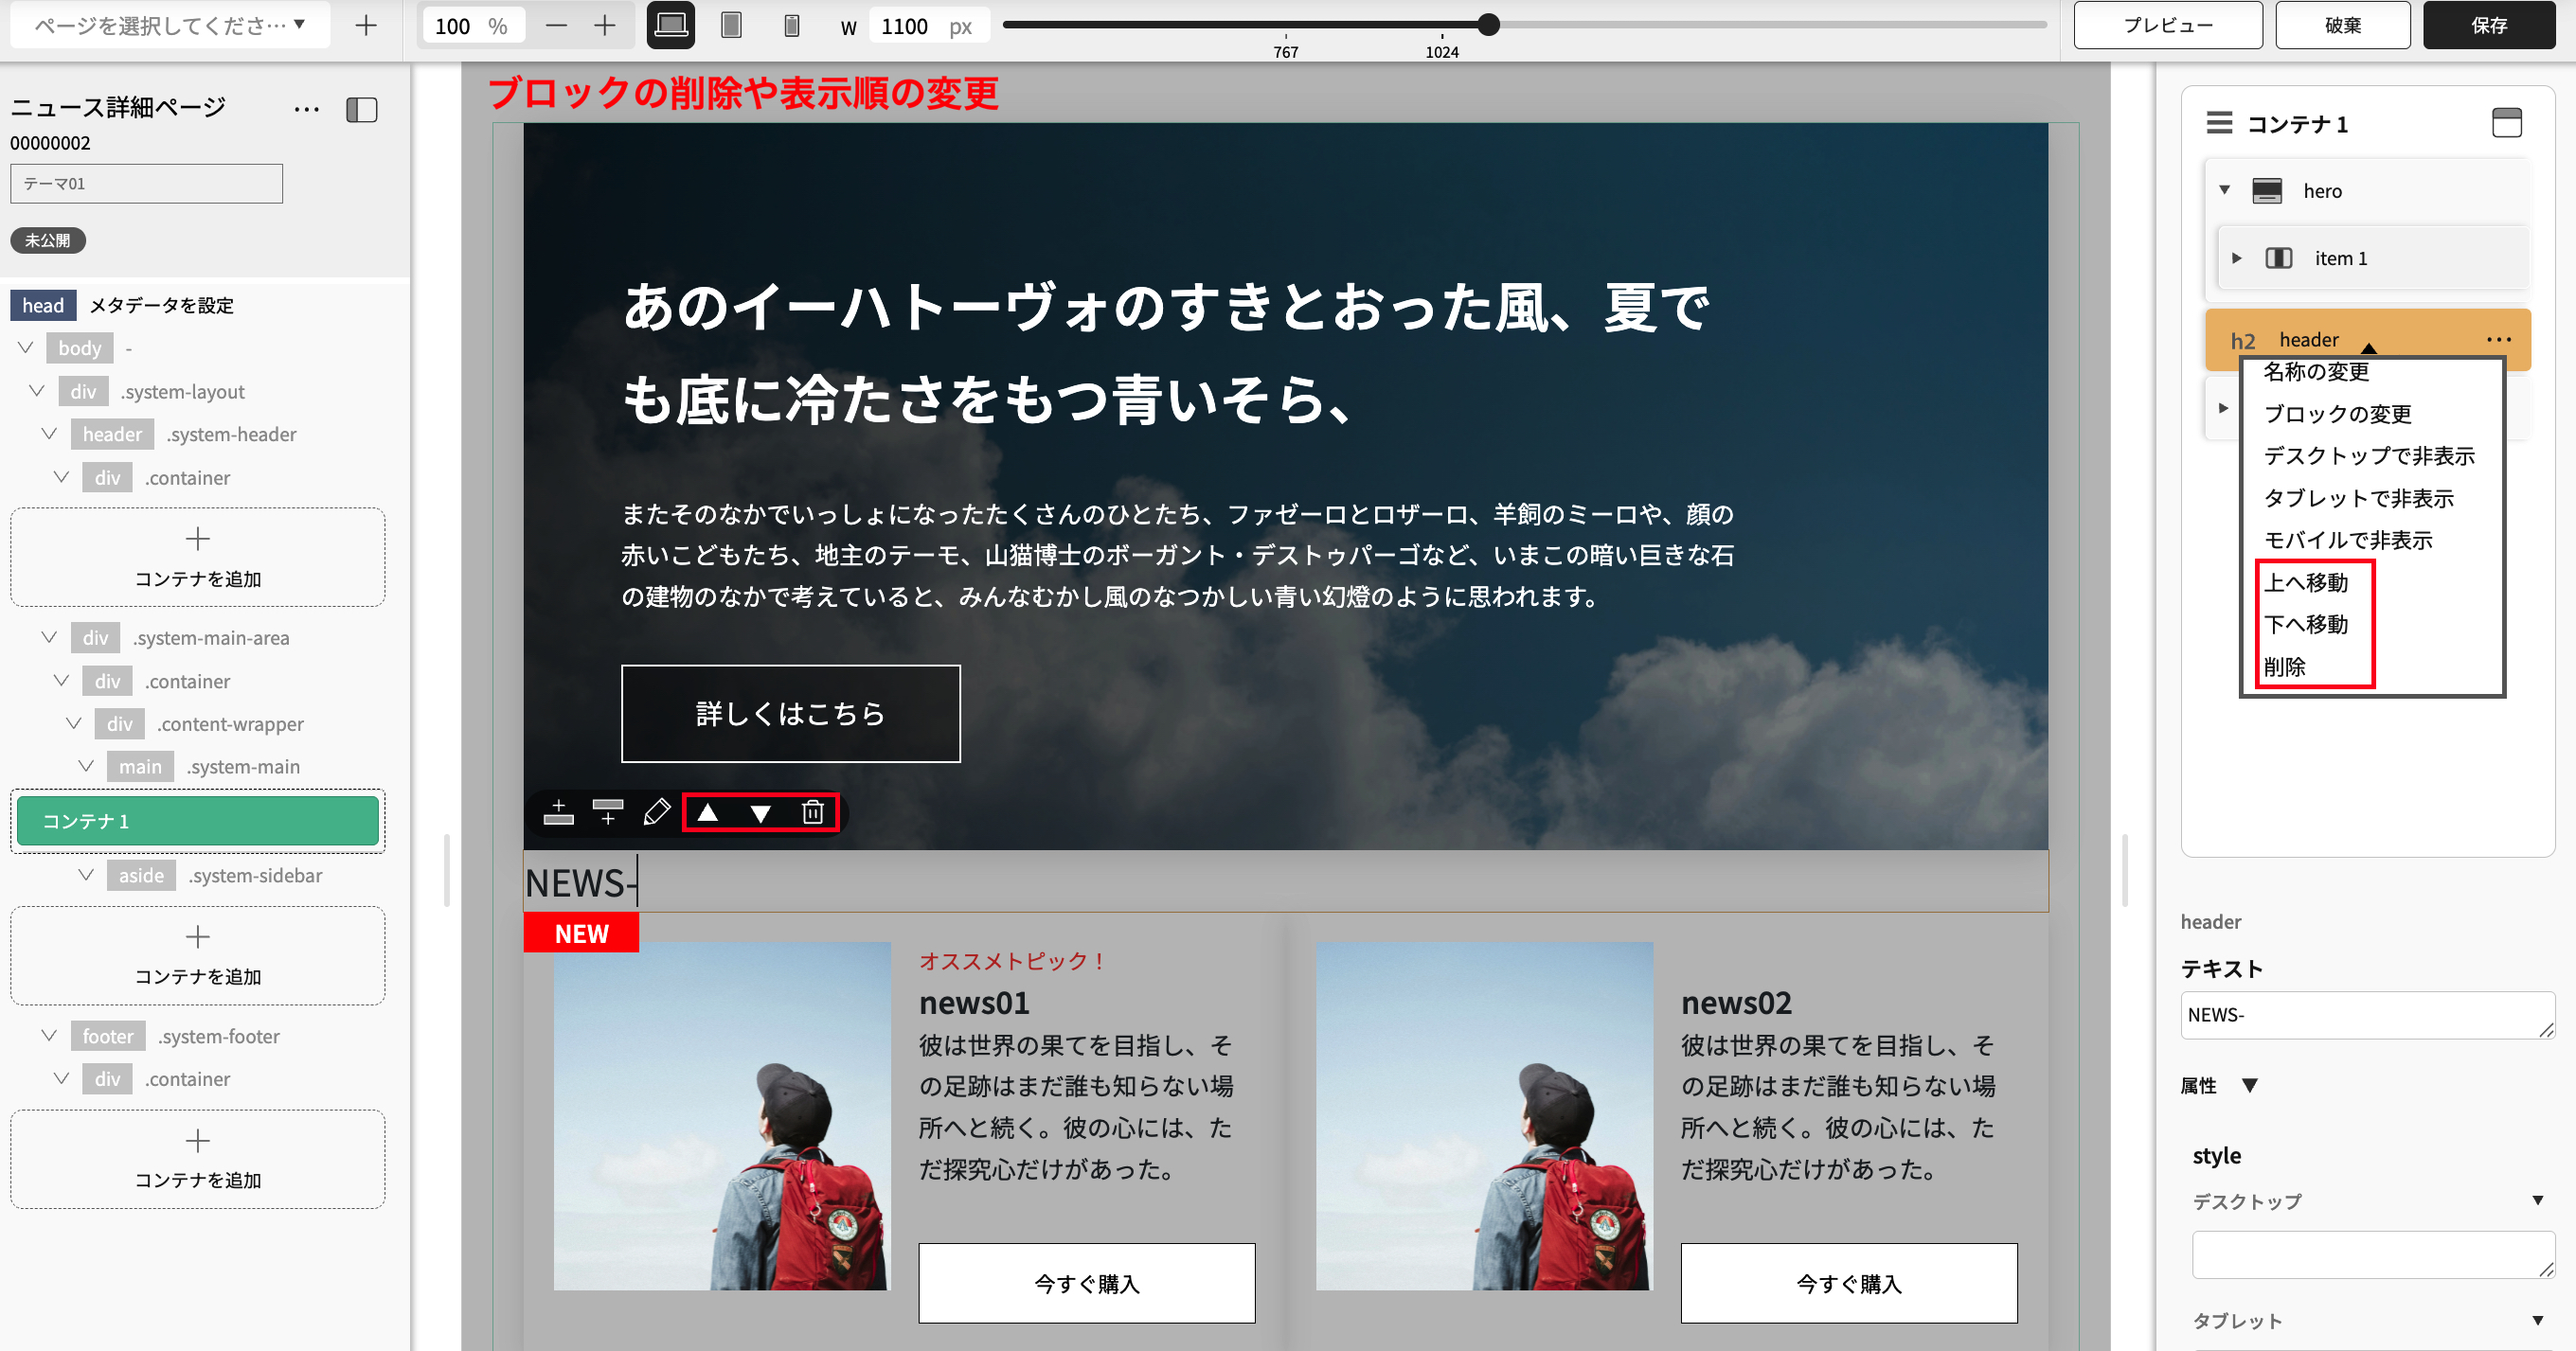Toggle the left sidebar panel icon

362,109
